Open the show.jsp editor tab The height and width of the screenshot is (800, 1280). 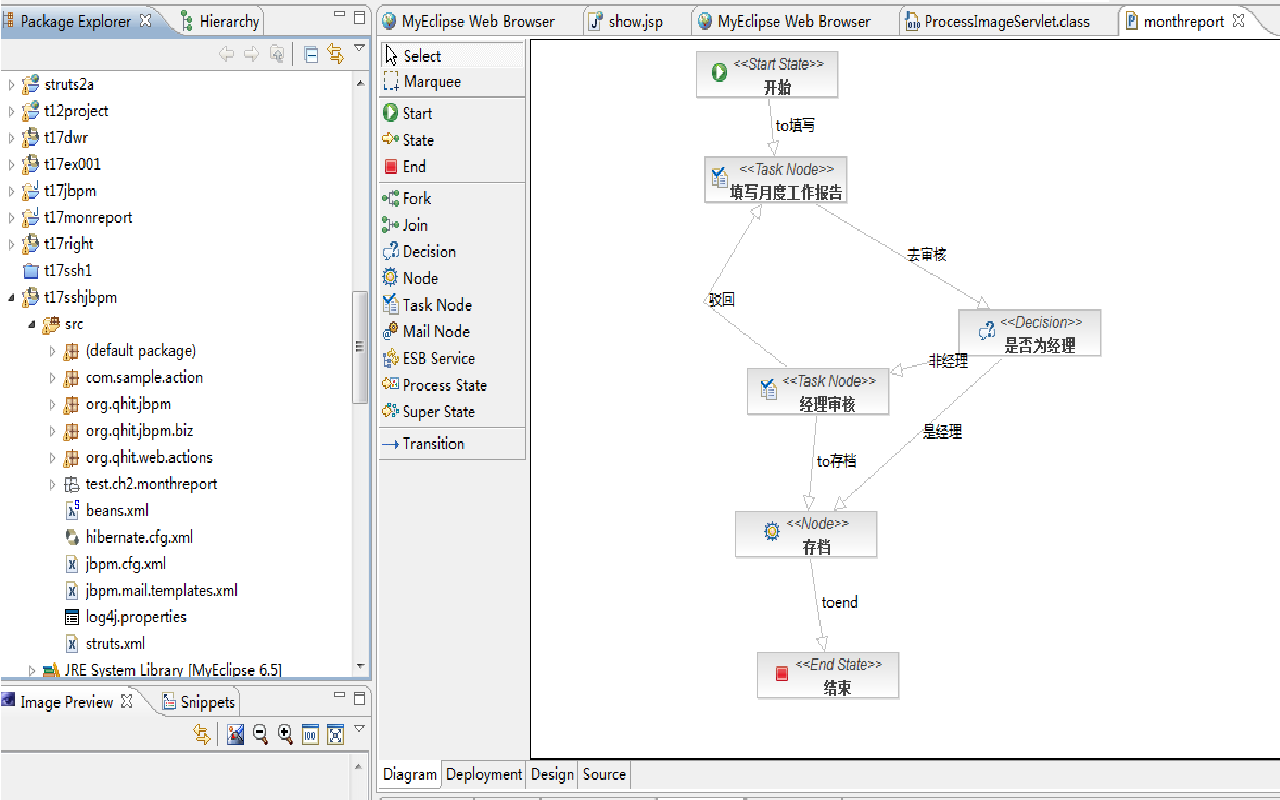(x=627, y=21)
